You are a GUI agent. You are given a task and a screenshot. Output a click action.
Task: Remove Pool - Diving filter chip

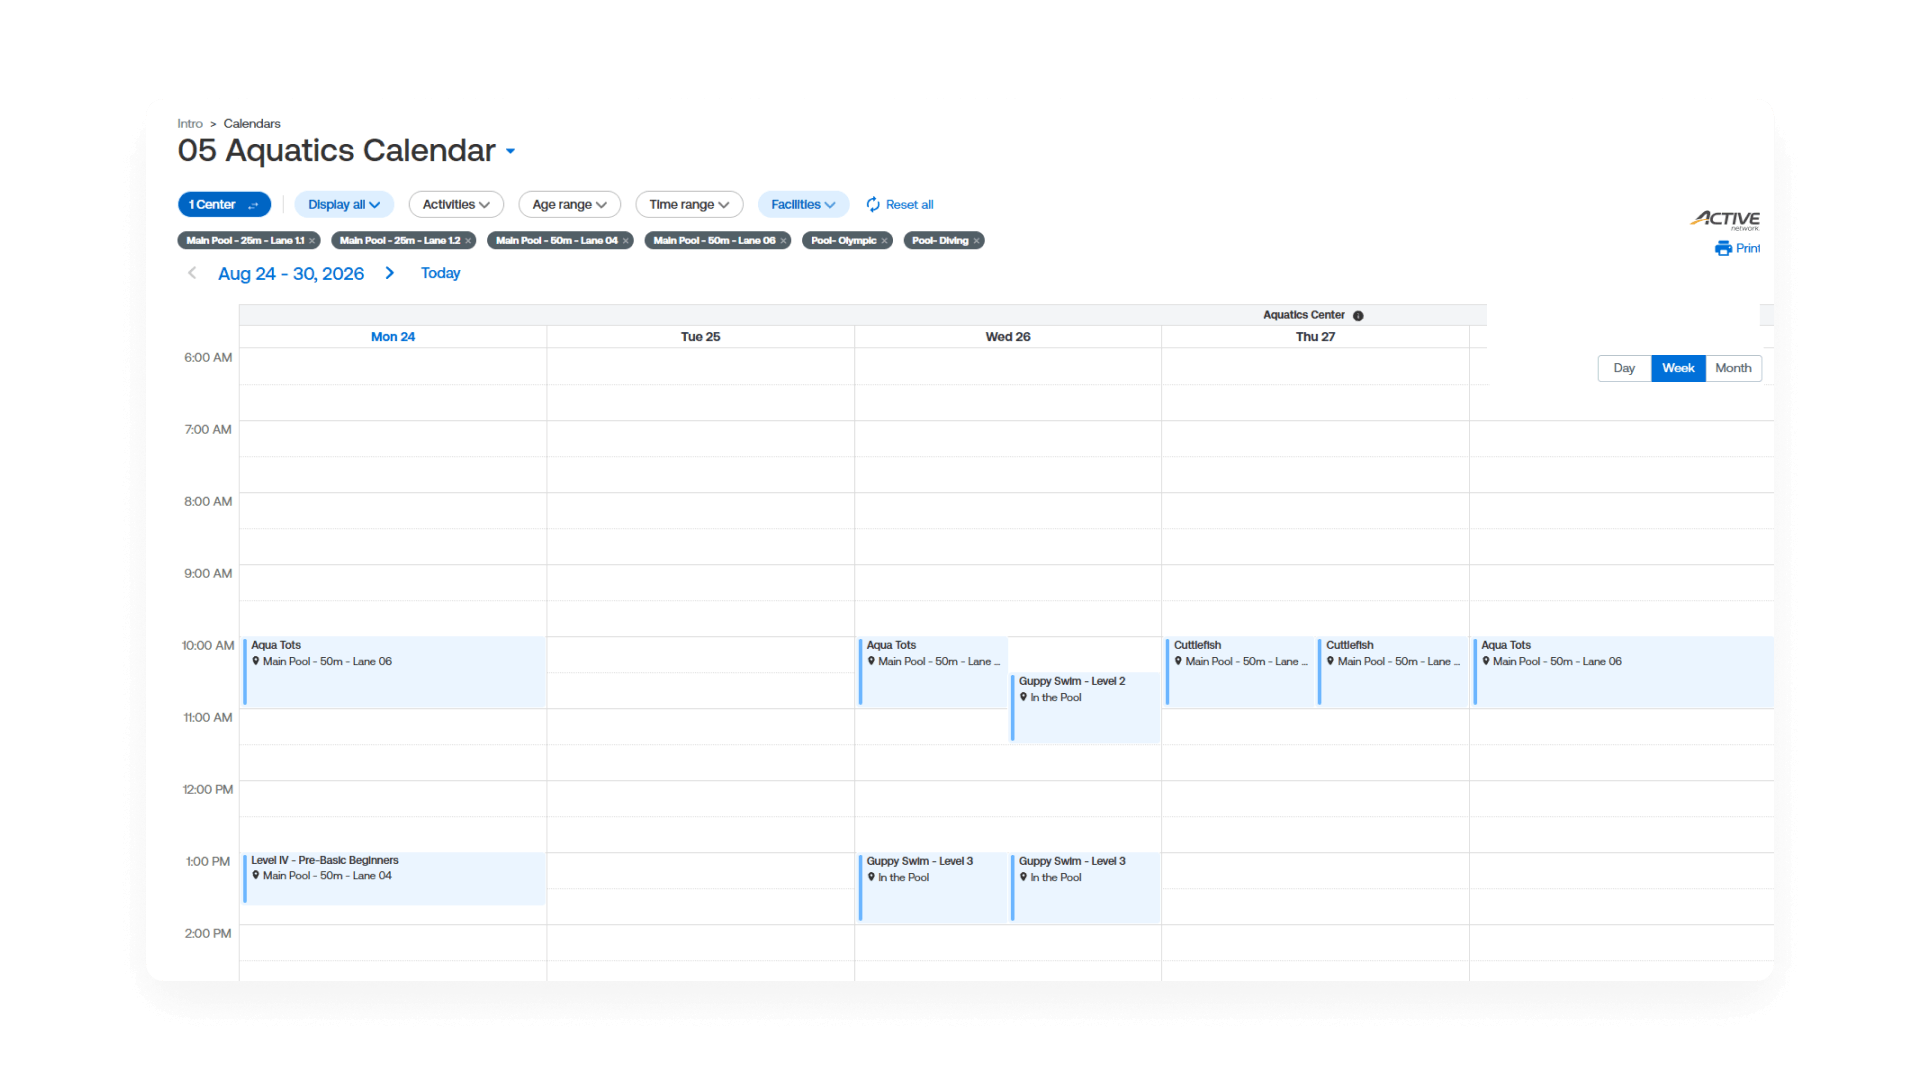(977, 241)
